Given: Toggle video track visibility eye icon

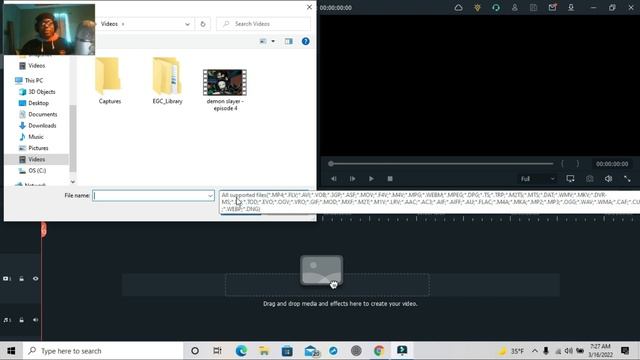Looking at the screenshot, I should [x=36, y=279].
